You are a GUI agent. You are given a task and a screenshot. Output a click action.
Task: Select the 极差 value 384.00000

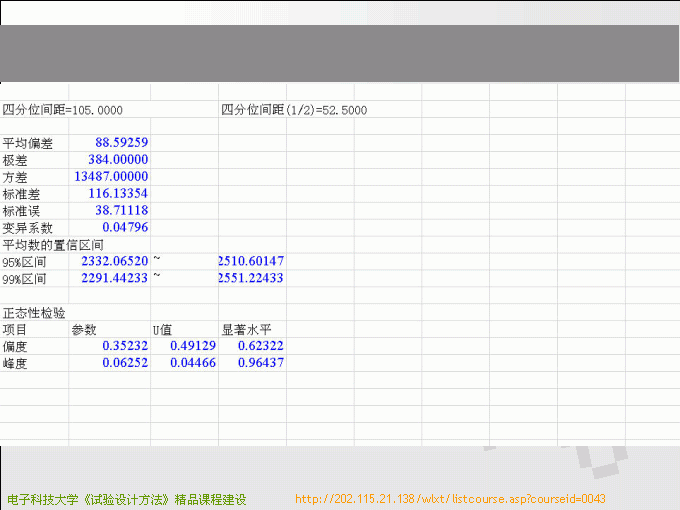tap(117, 160)
